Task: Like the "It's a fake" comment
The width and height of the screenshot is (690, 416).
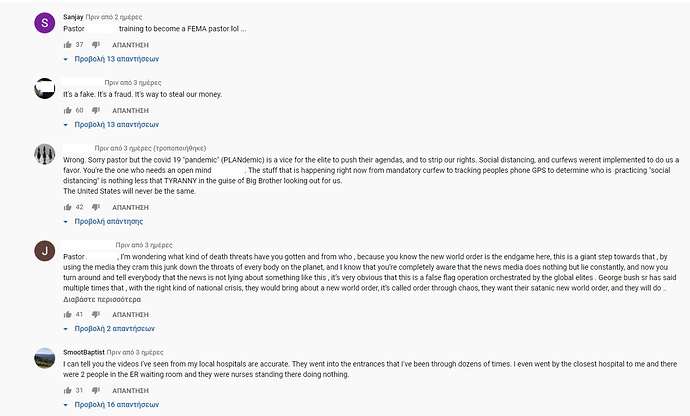Action: pyautogui.click(x=67, y=110)
